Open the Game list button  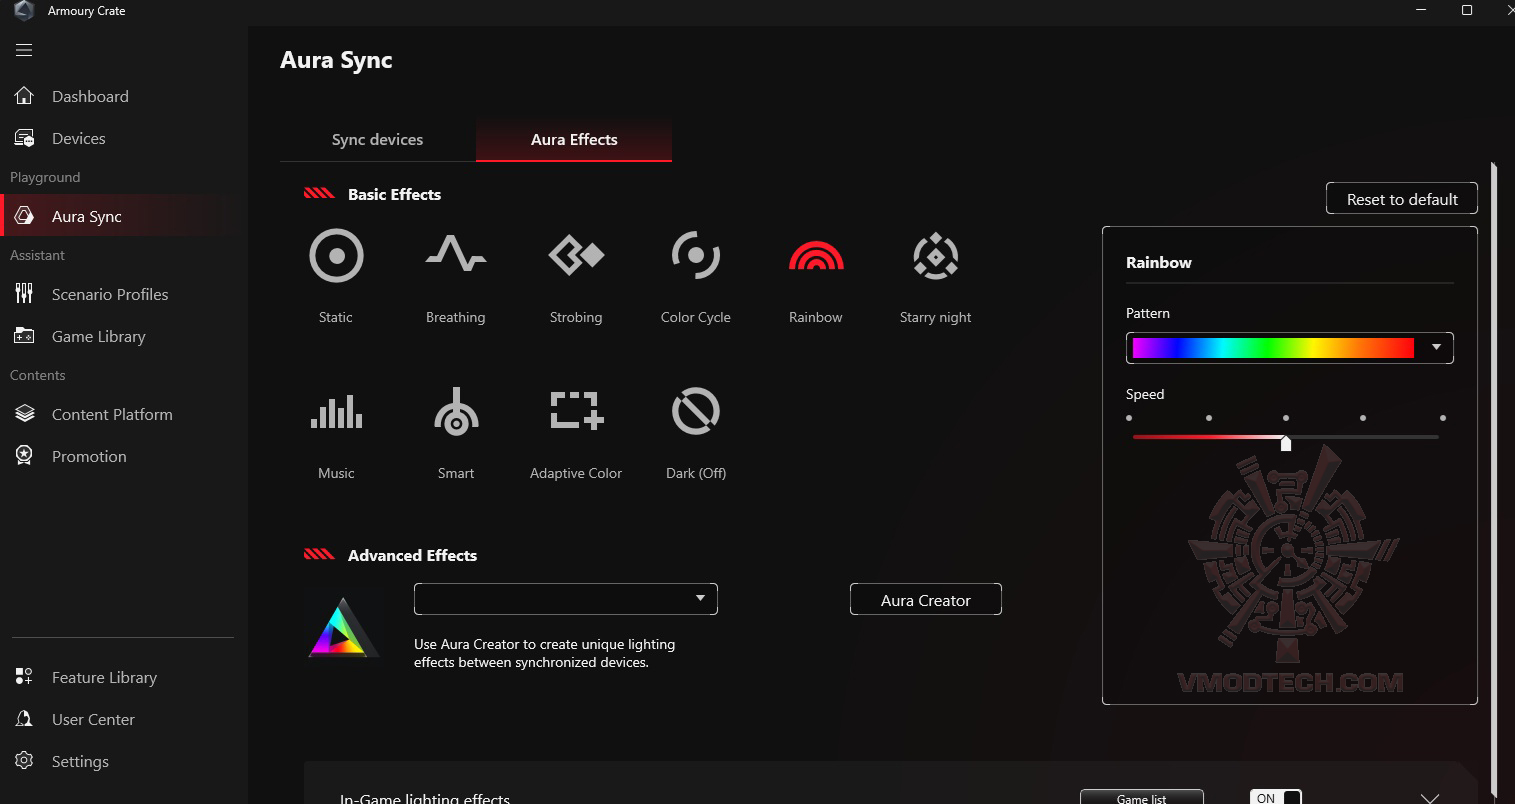click(1142, 797)
